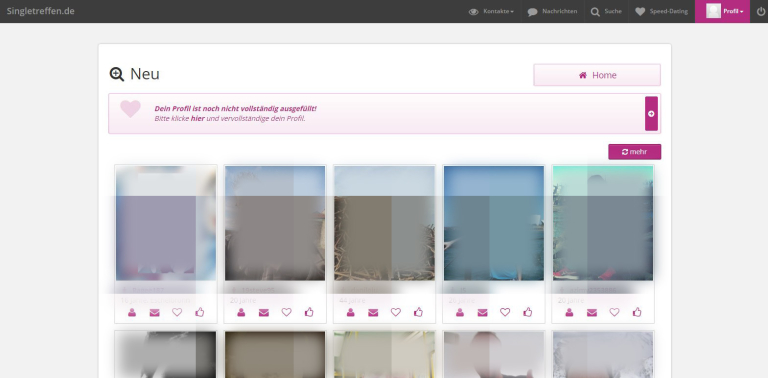768x378 pixels.
Task: Message the 44 Jahre member via envelope icon
Action: (x=373, y=312)
